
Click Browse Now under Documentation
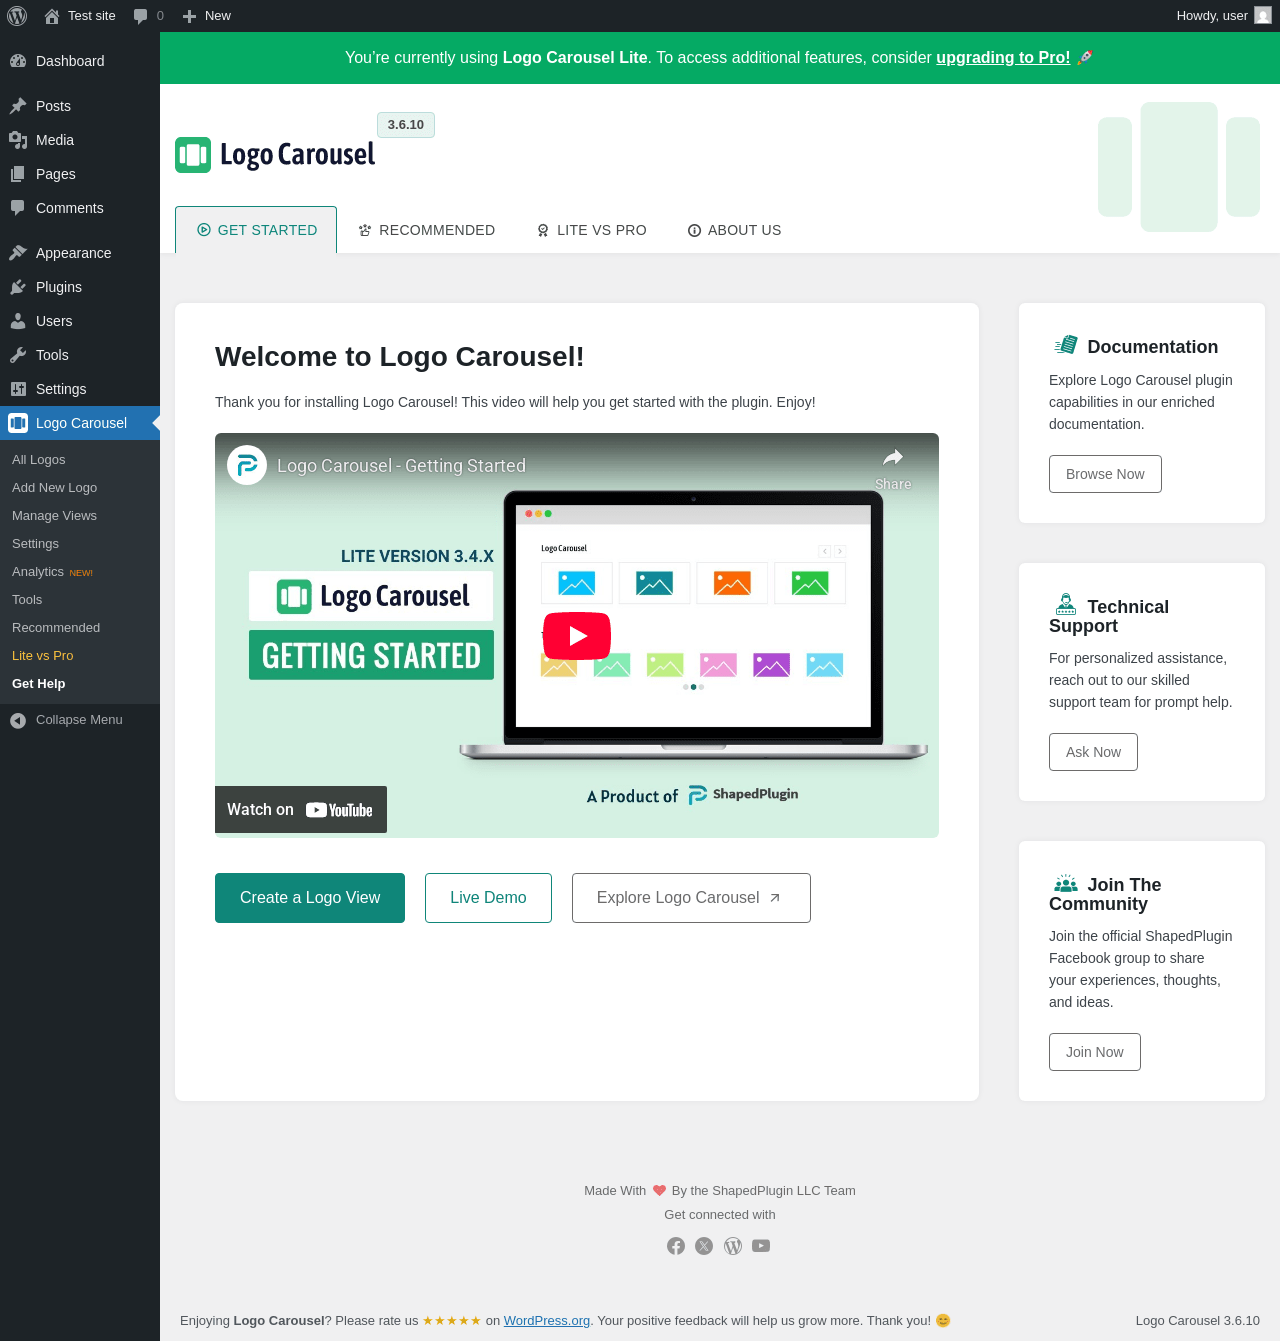[1105, 474]
